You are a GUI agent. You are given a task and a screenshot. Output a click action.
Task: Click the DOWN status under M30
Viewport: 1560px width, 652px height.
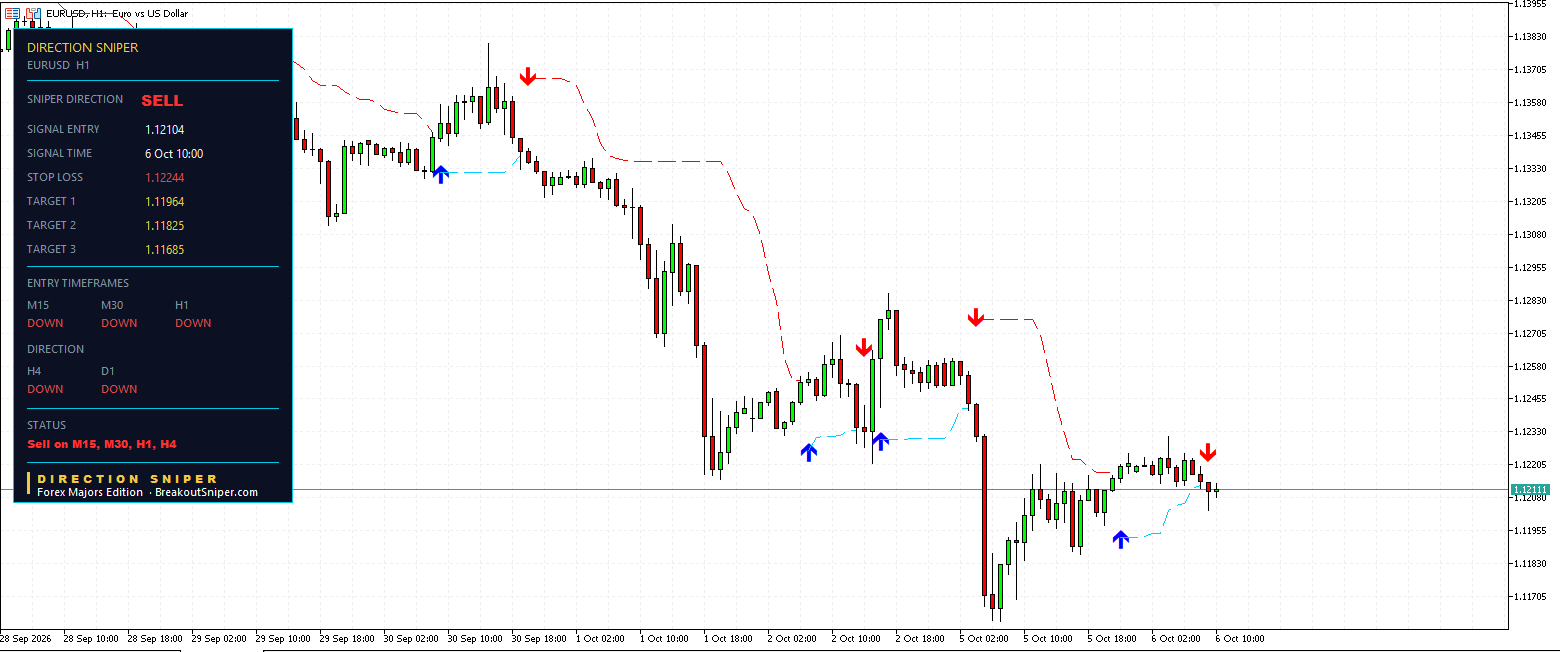pyautogui.click(x=119, y=323)
